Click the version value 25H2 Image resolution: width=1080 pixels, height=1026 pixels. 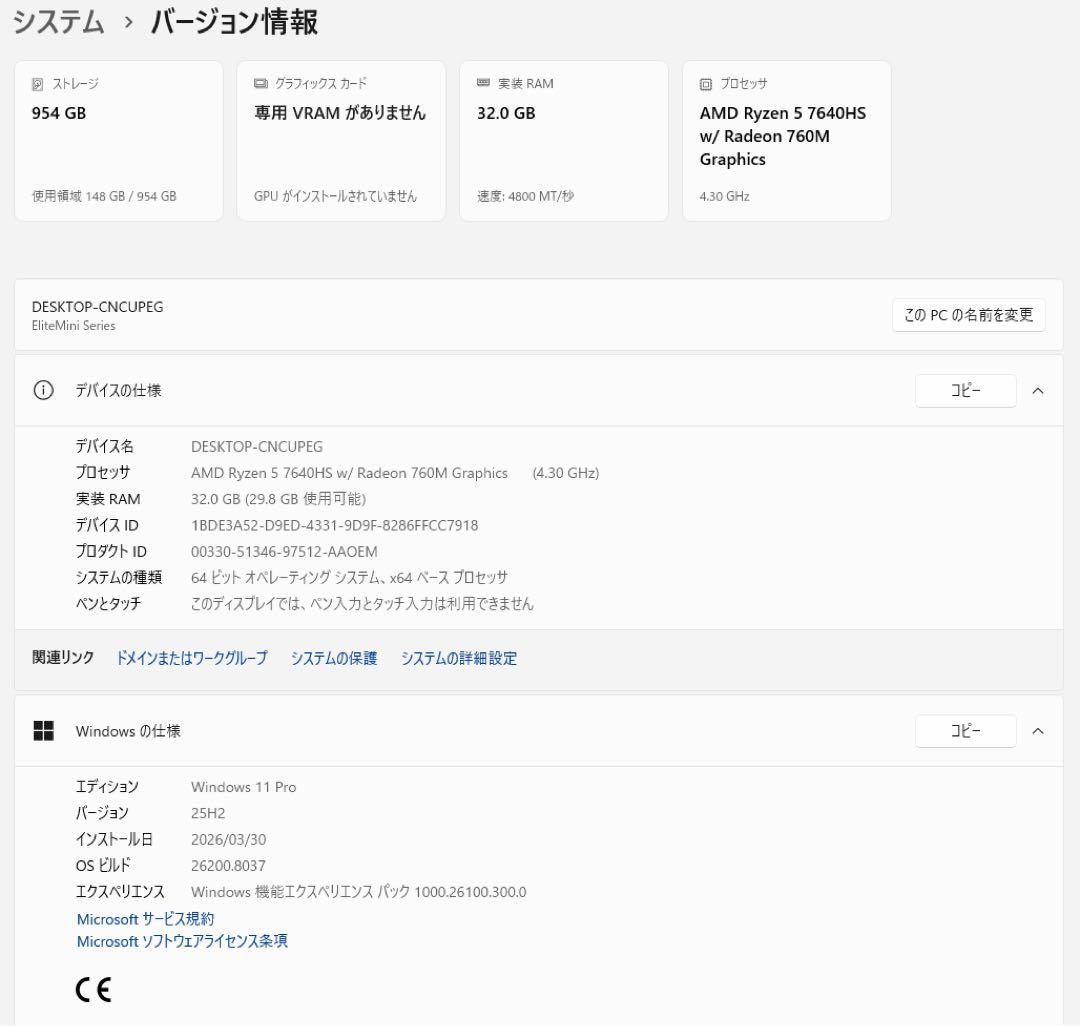(208, 813)
